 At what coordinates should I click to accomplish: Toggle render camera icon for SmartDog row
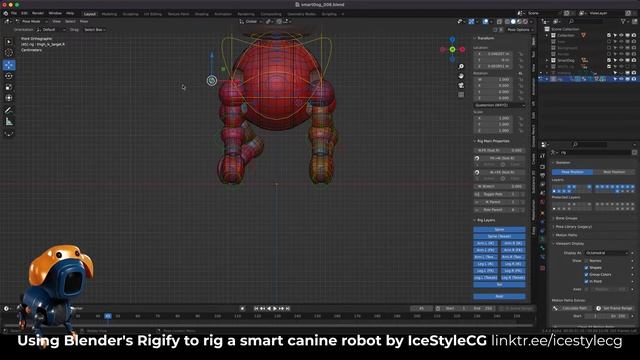(633, 60)
